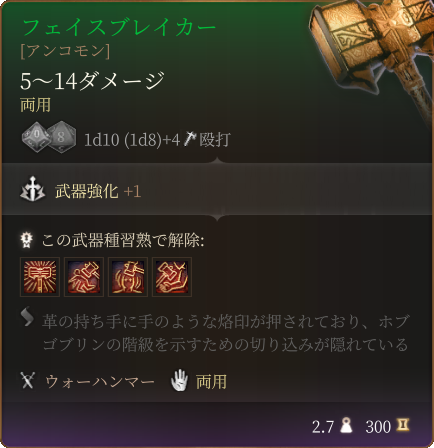
Task: Select the fourth weapon skill icon
Action: (172, 277)
